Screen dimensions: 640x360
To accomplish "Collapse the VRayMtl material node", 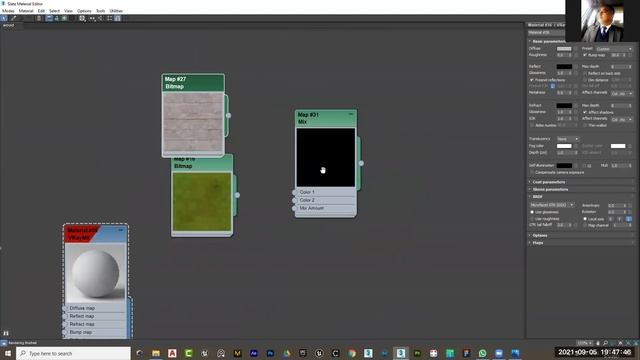I will pyautogui.click(x=121, y=230).
